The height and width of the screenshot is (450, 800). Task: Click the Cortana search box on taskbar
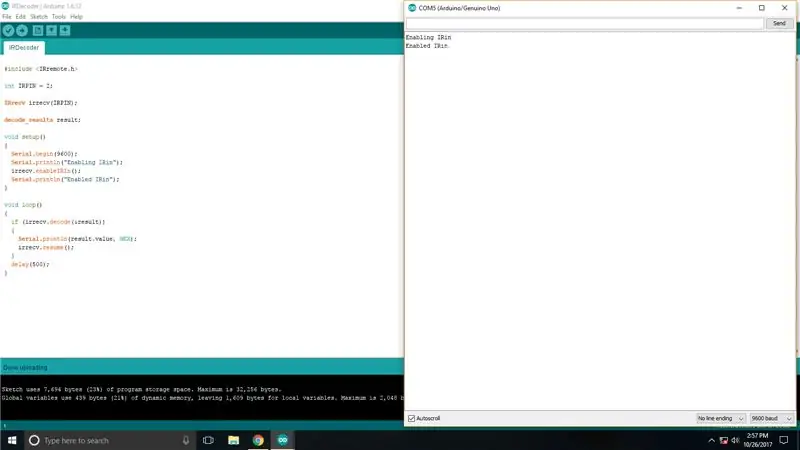click(x=110, y=440)
